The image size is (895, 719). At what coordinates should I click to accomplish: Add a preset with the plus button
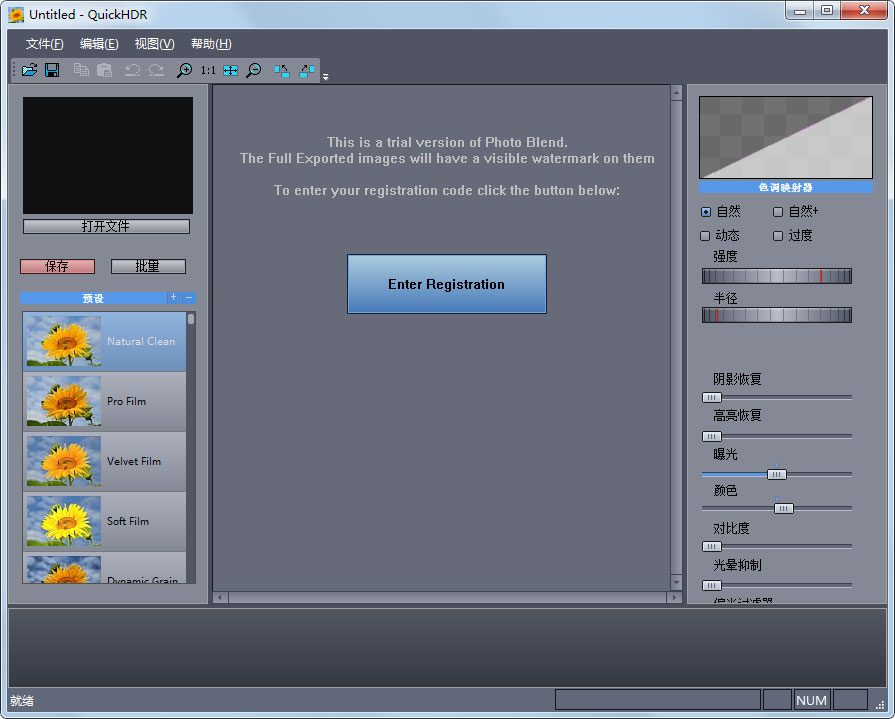(174, 297)
